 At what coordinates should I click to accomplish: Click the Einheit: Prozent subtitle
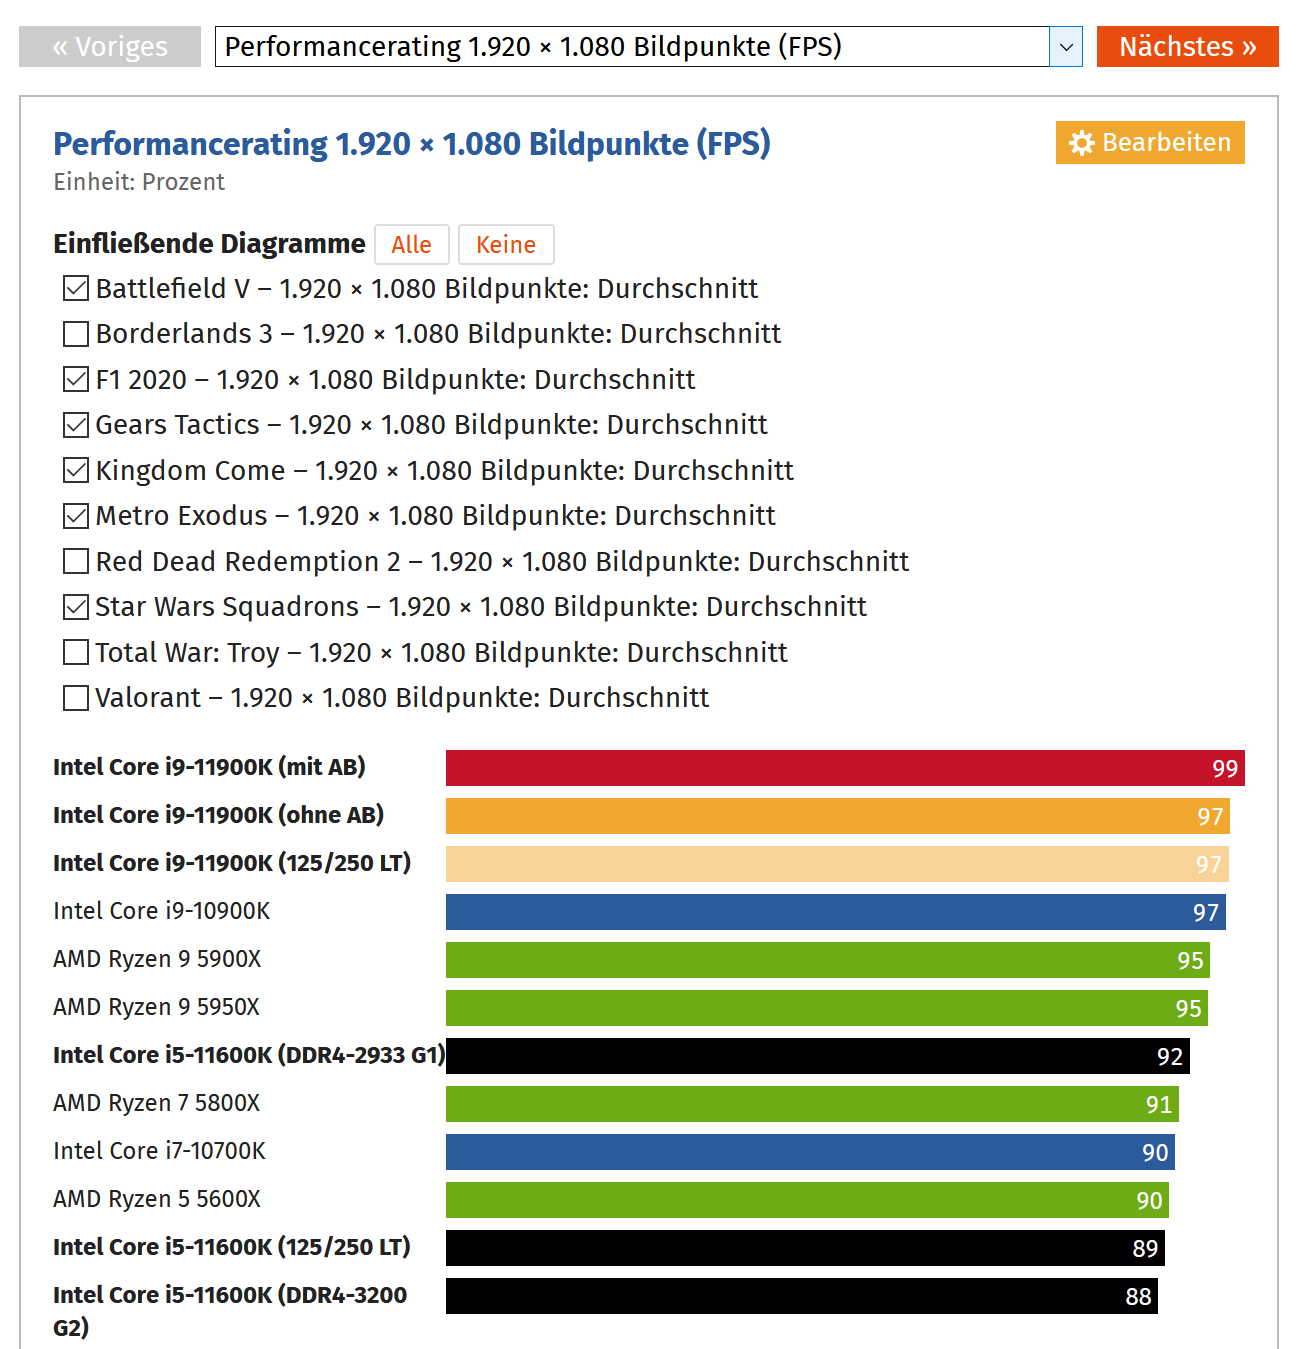pyautogui.click(x=139, y=182)
